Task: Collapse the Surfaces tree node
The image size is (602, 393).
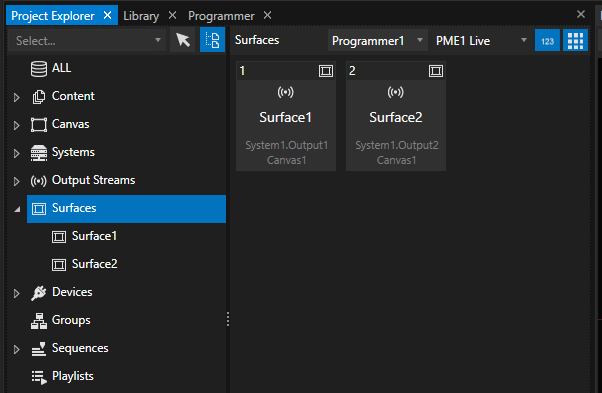Action: [17, 210]
